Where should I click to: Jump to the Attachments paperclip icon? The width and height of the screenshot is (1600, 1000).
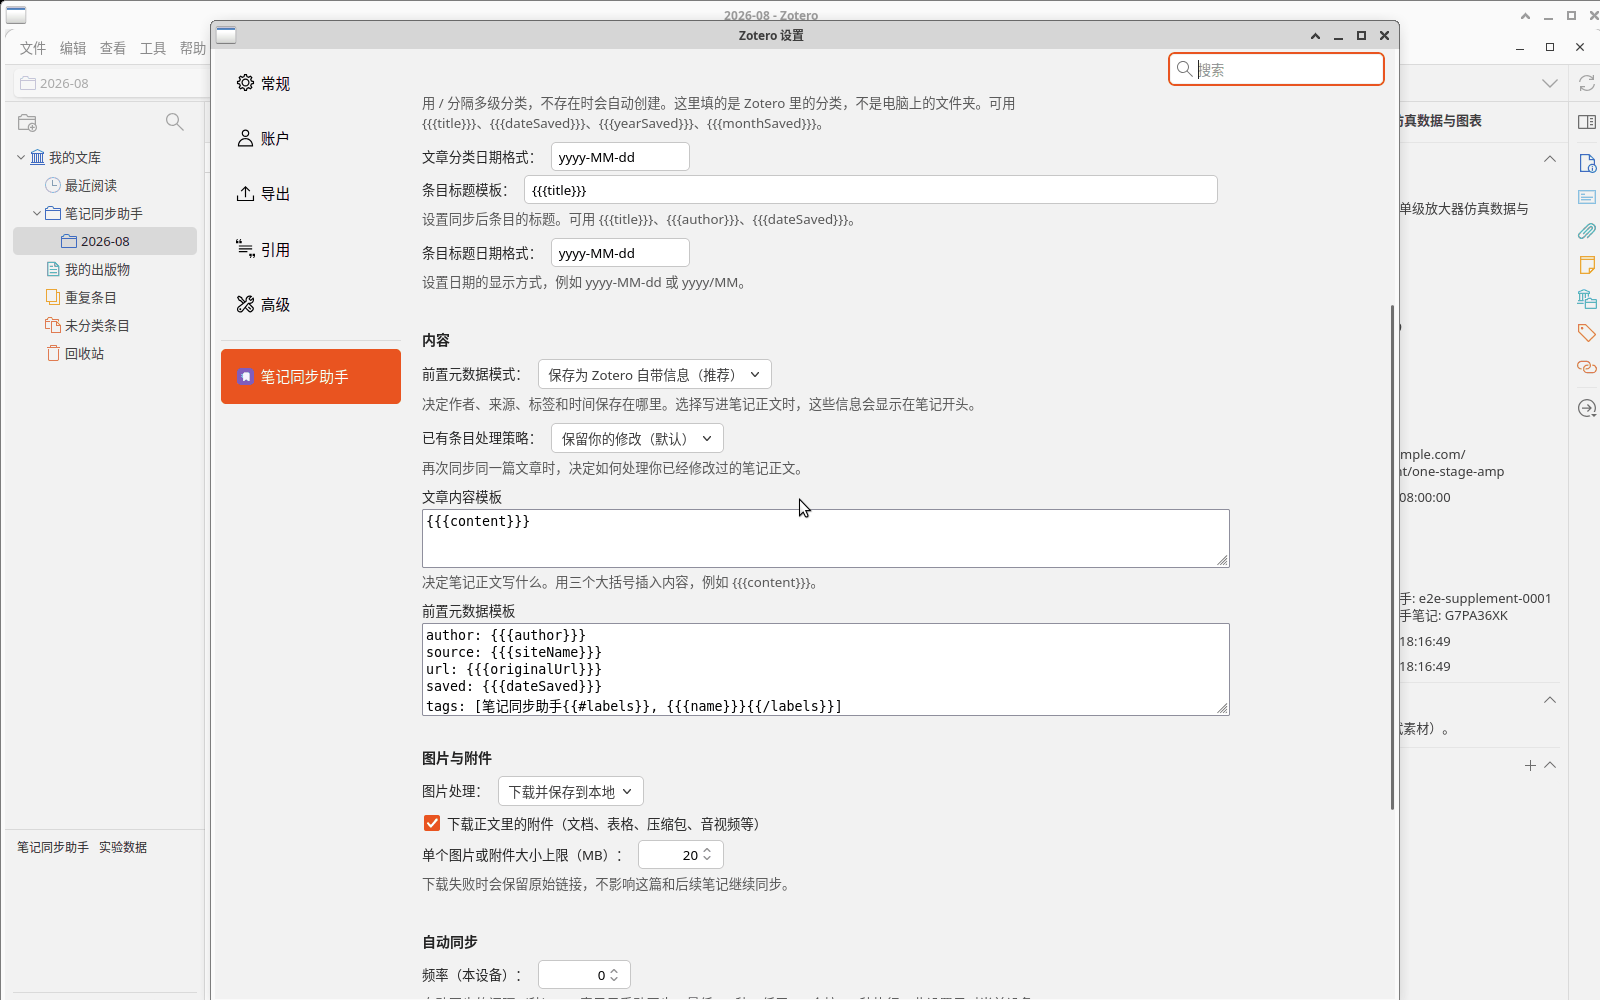tap(1587, 231)
